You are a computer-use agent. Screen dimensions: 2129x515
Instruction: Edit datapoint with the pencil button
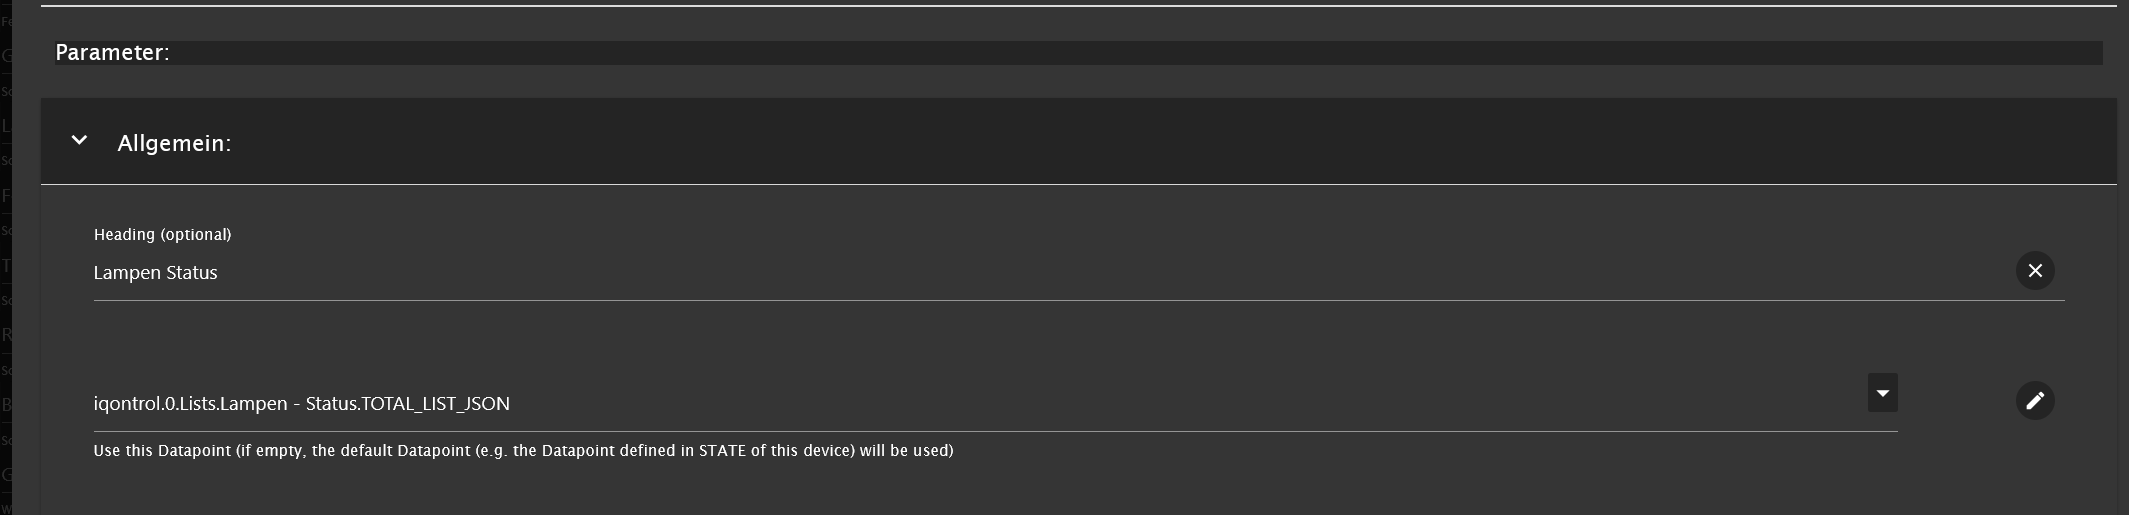click(2034, 401)
